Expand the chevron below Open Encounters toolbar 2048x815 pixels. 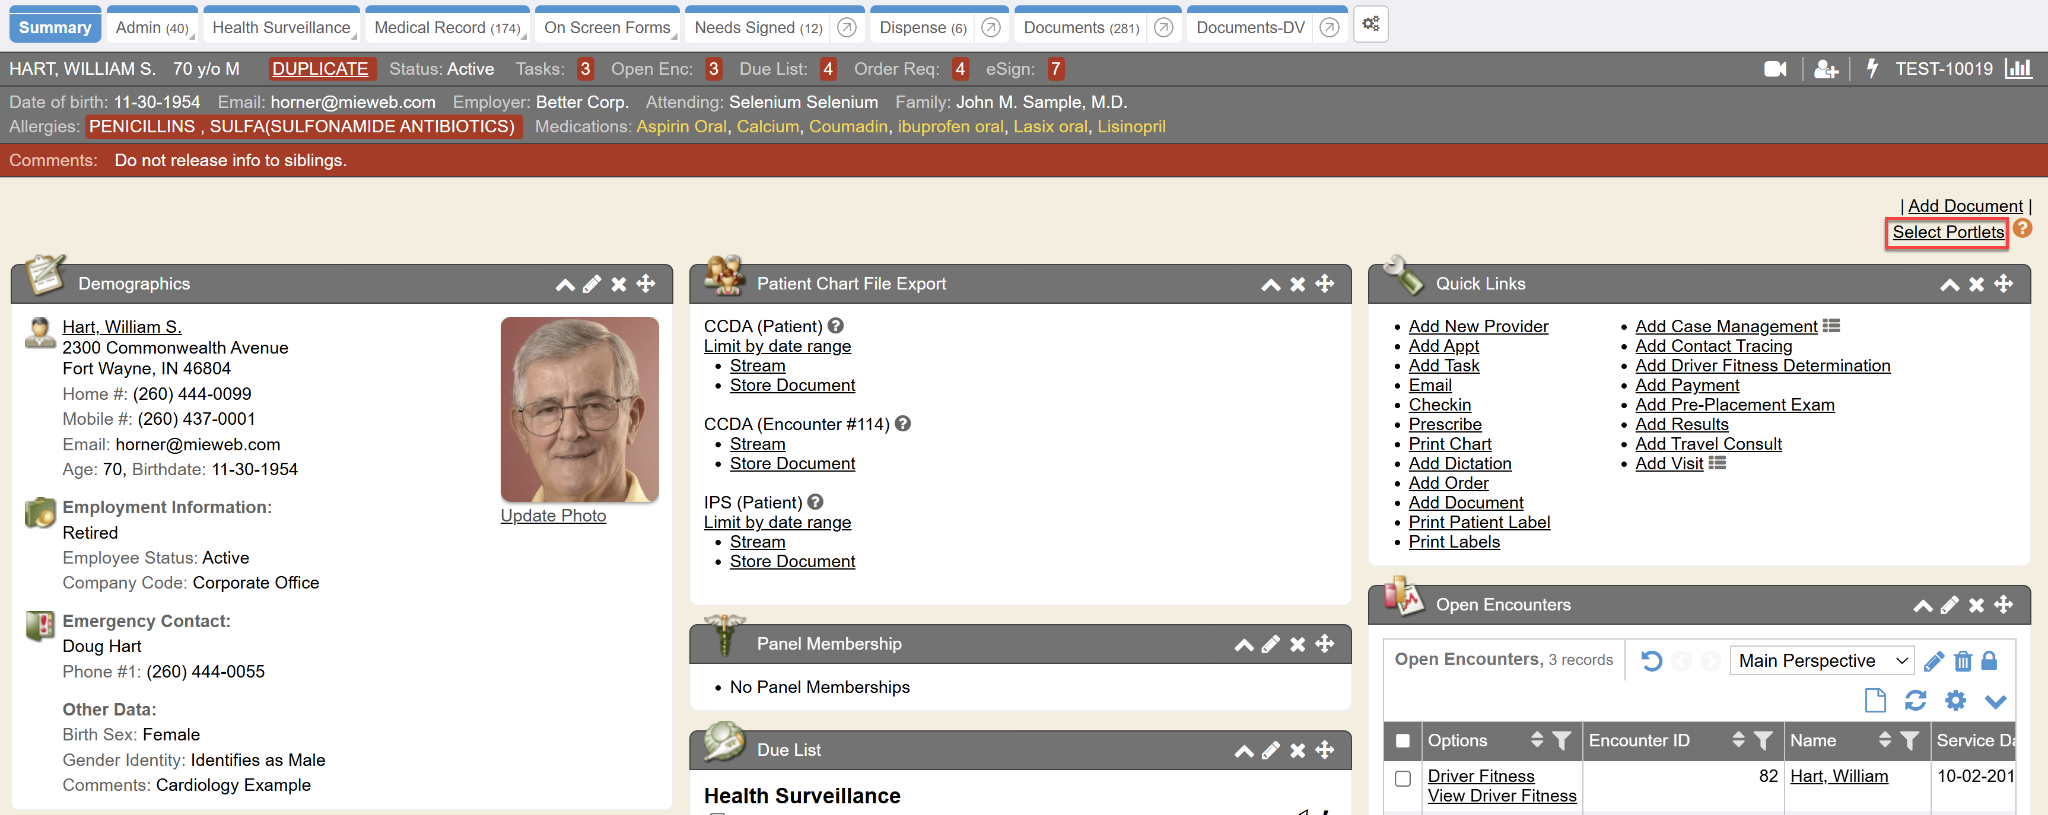(x=1995, y=702)
